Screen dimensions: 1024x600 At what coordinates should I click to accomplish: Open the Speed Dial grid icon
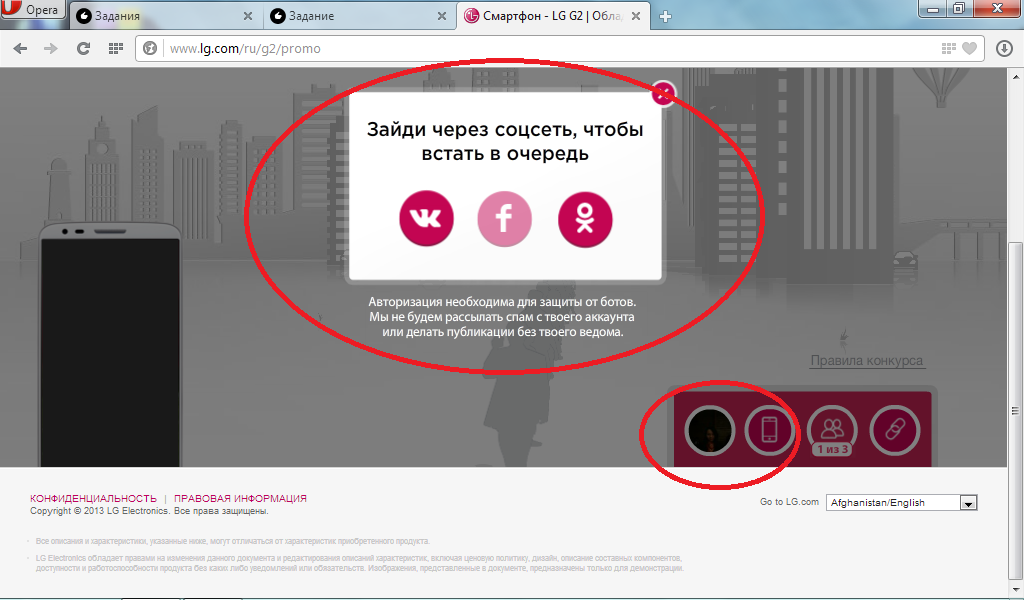[x=116, y=48]
